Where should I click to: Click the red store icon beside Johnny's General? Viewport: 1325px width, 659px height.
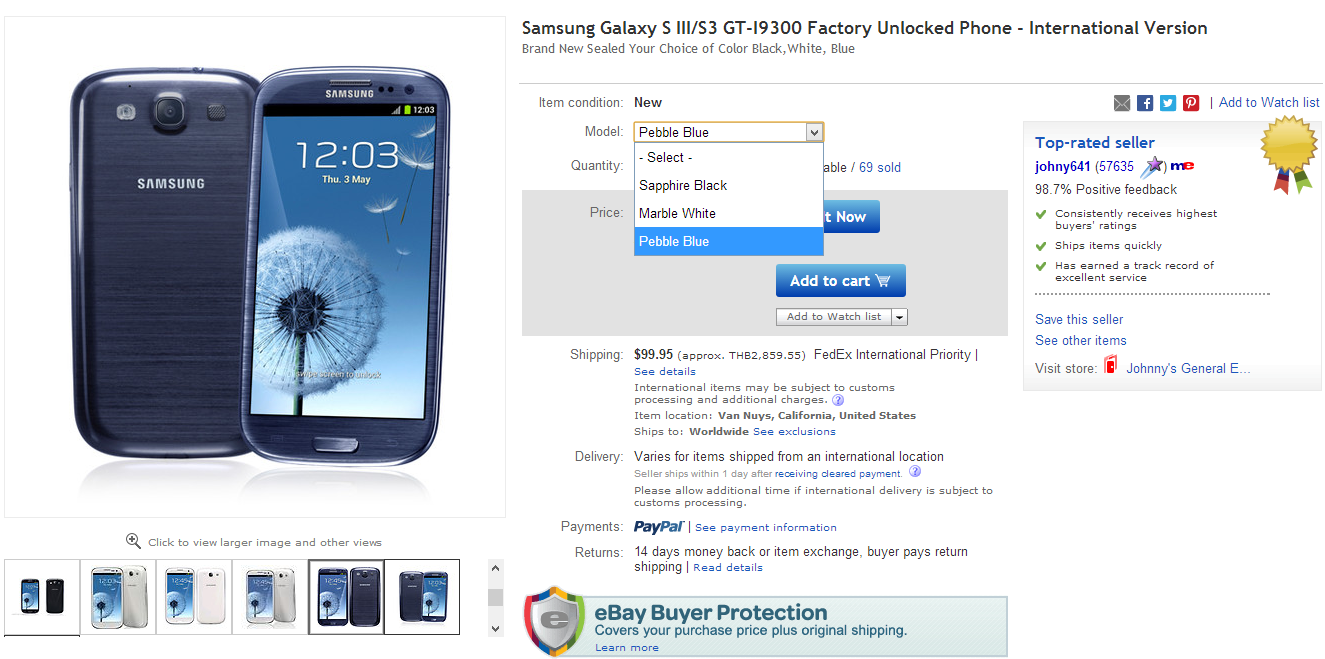click(x=1110, y=367)
